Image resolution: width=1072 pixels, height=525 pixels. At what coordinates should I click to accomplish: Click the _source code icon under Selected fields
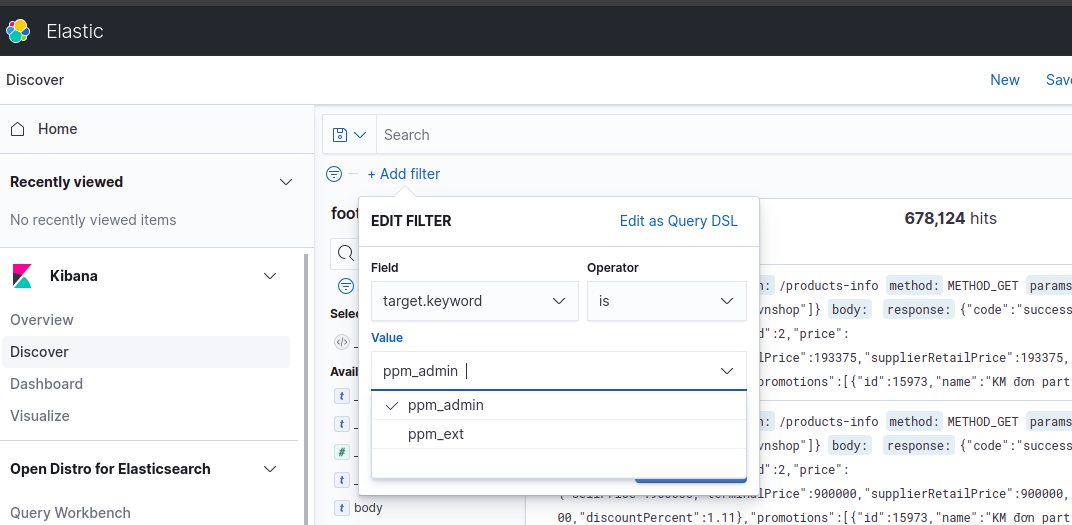pyautogui.click(x=342, y=342)
